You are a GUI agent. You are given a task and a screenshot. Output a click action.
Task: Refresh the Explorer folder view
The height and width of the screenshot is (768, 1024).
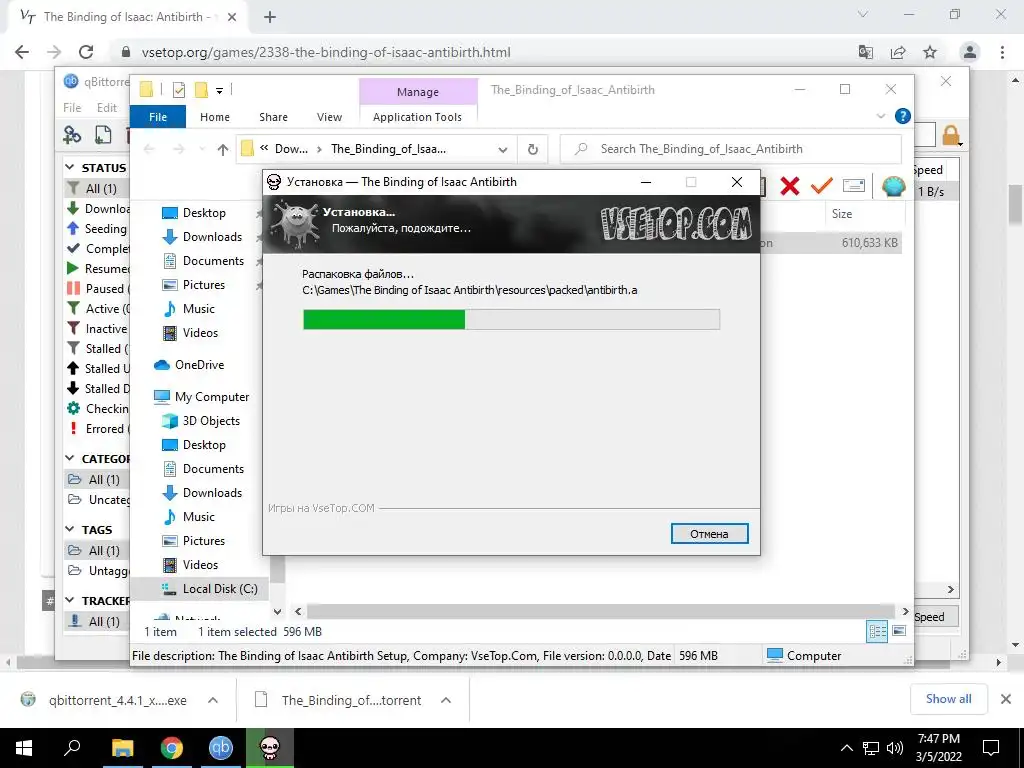pyautogui.click(x=533, y=150)
